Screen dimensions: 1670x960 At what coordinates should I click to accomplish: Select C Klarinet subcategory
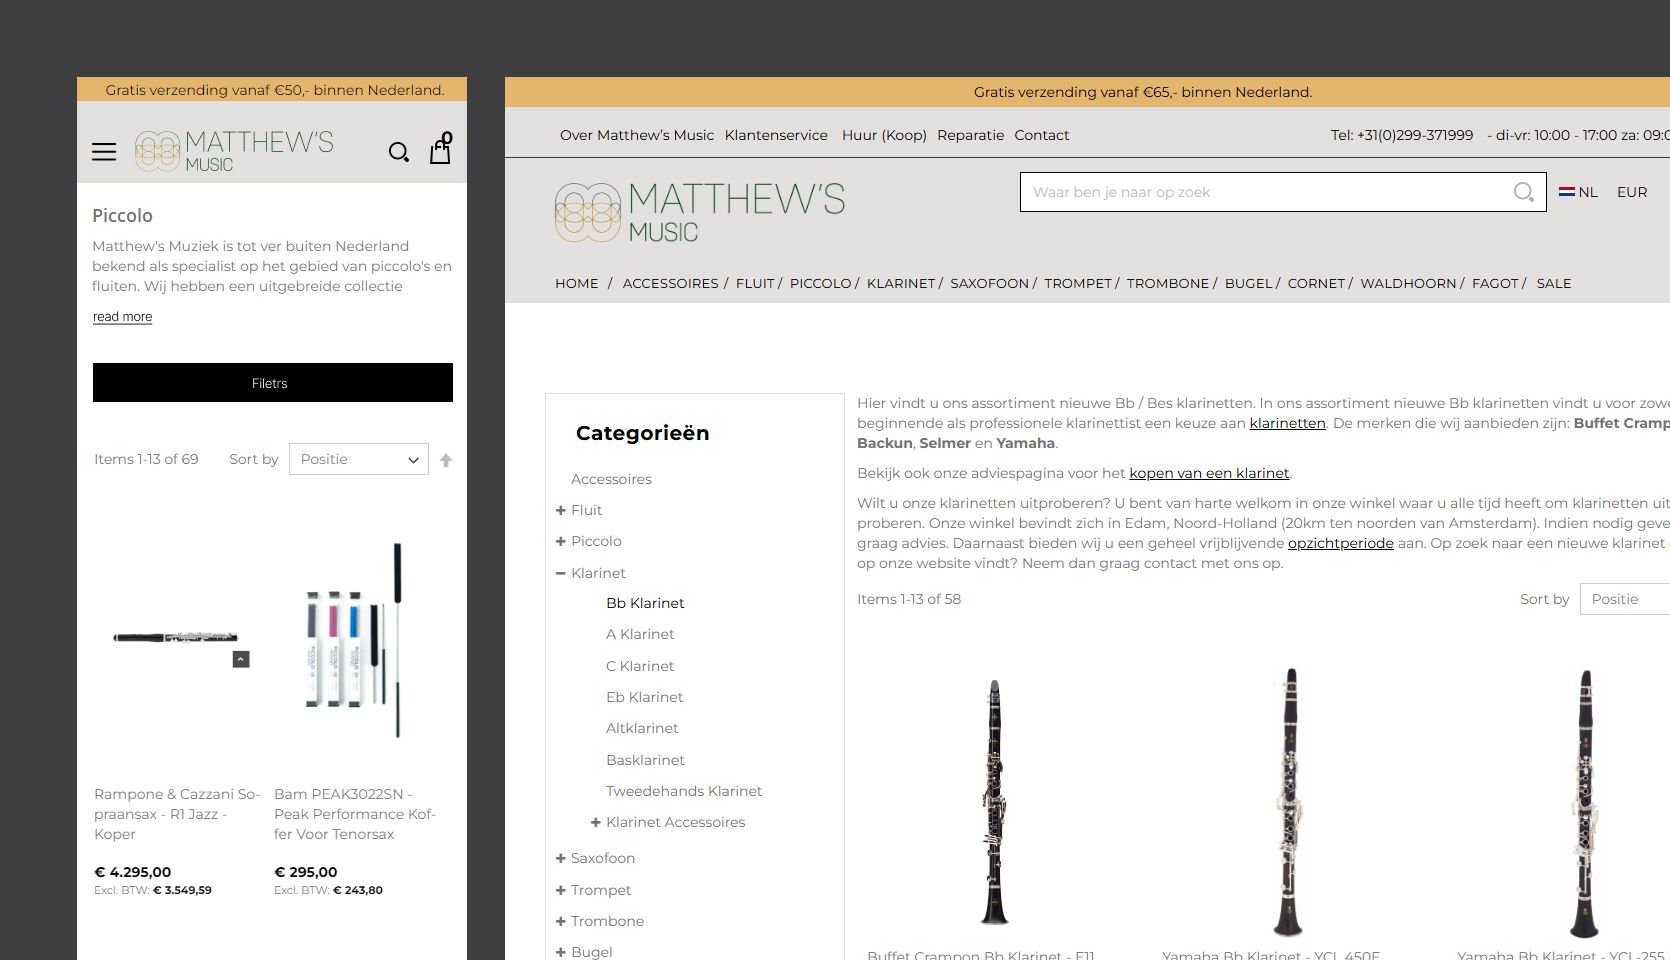pyautogui.click(x=640, y=666)
